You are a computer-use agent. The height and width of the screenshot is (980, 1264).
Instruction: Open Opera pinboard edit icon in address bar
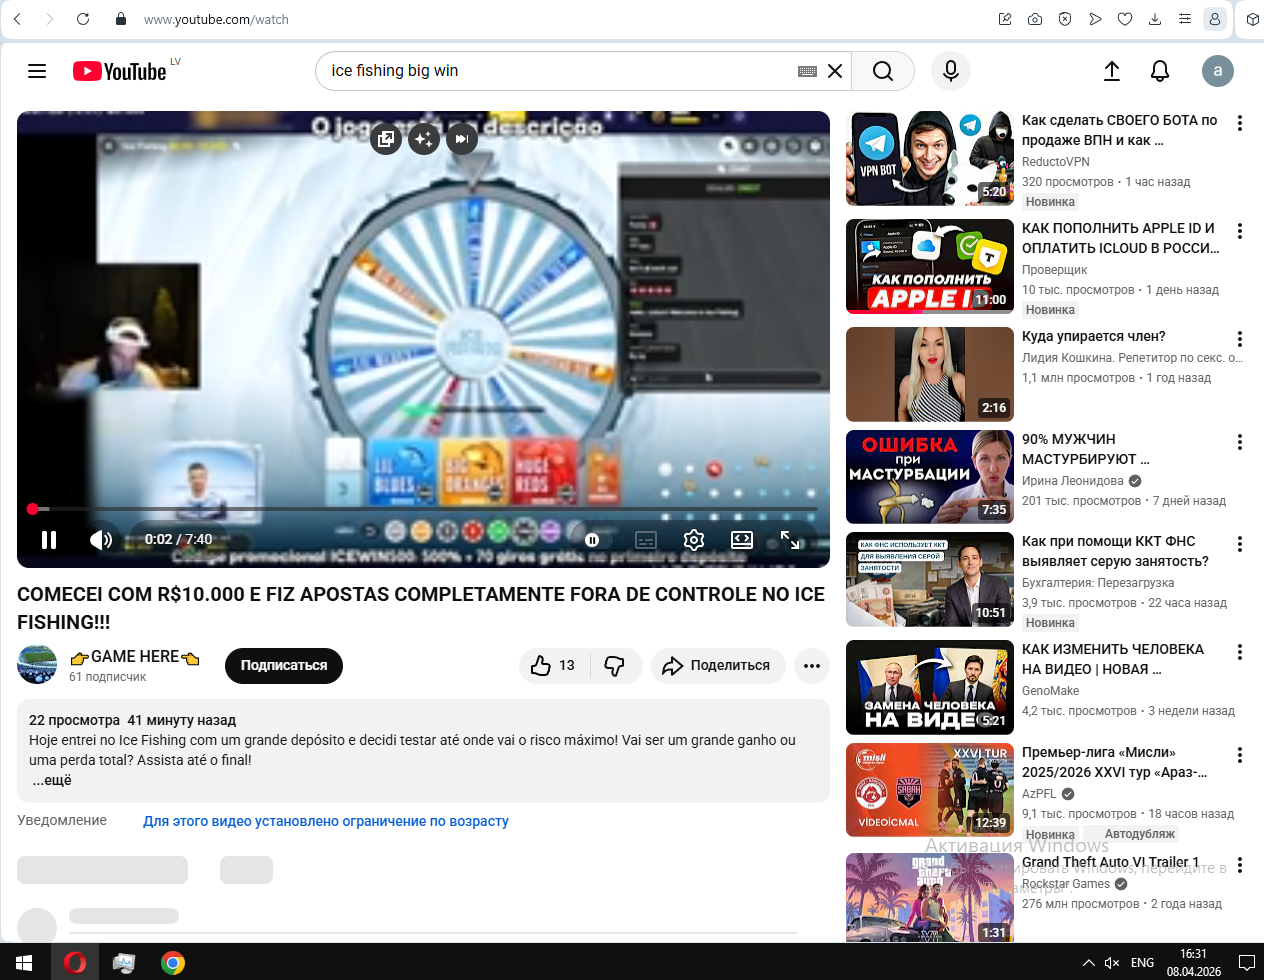pyautogui.click(x=1005, y=19)
